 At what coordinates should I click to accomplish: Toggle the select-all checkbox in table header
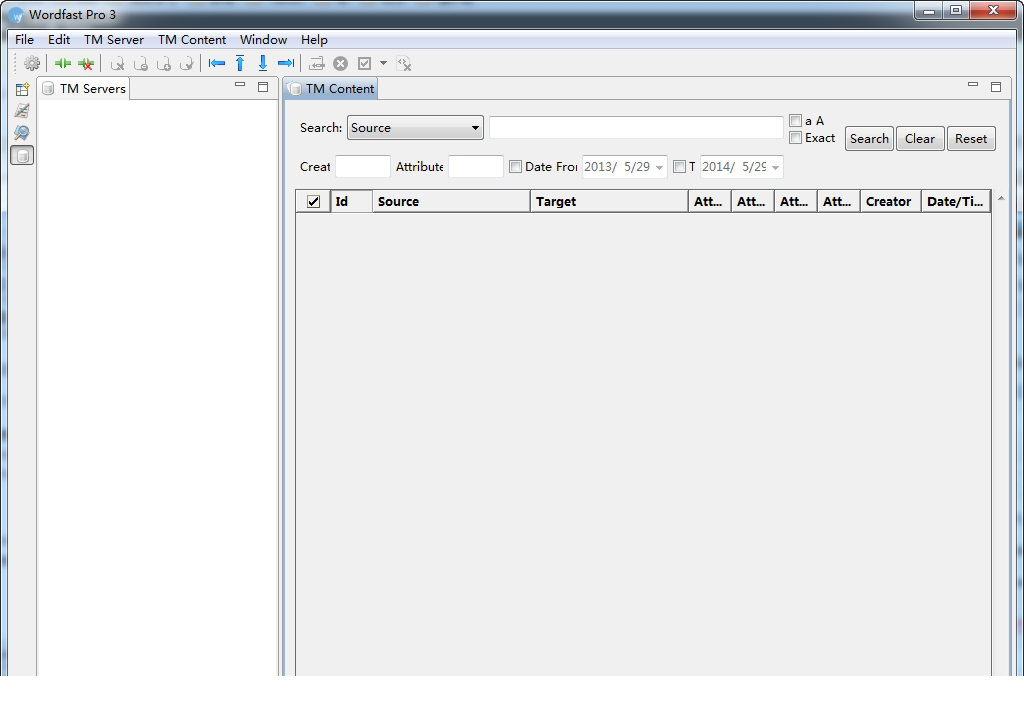(313, 201)
